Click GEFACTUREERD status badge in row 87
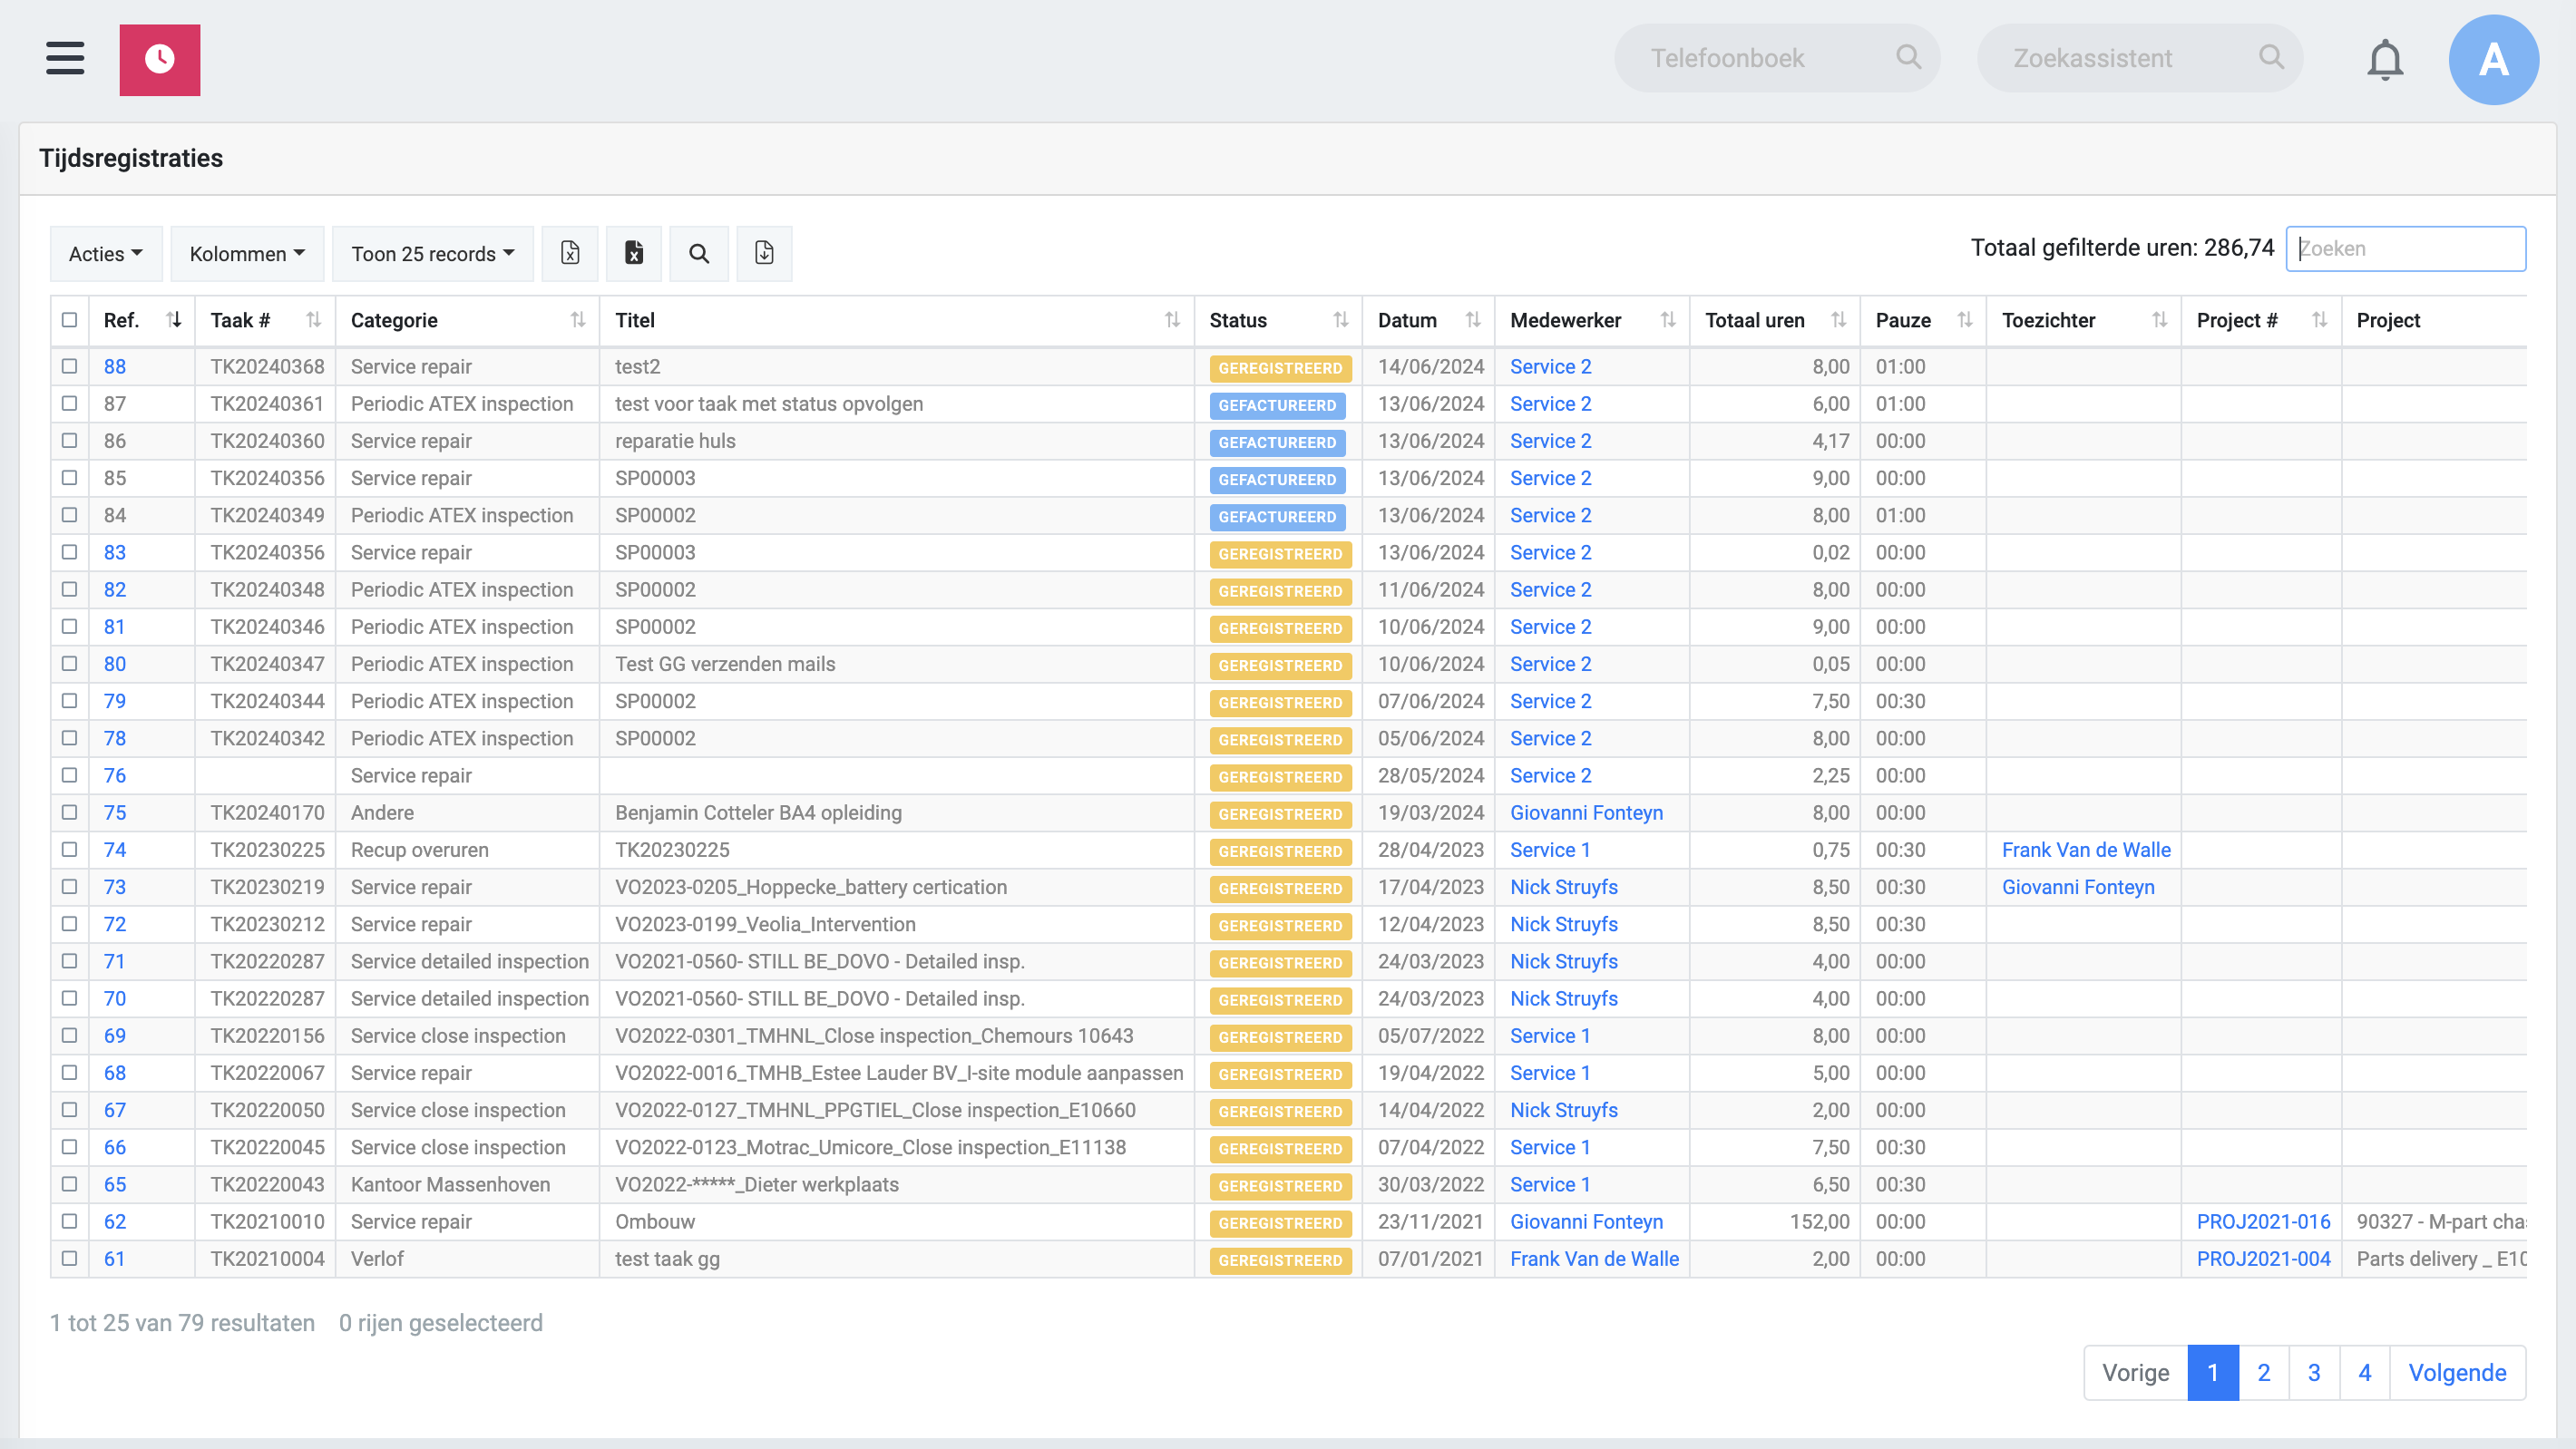2576x1449 pixels. pos(1277,405)
